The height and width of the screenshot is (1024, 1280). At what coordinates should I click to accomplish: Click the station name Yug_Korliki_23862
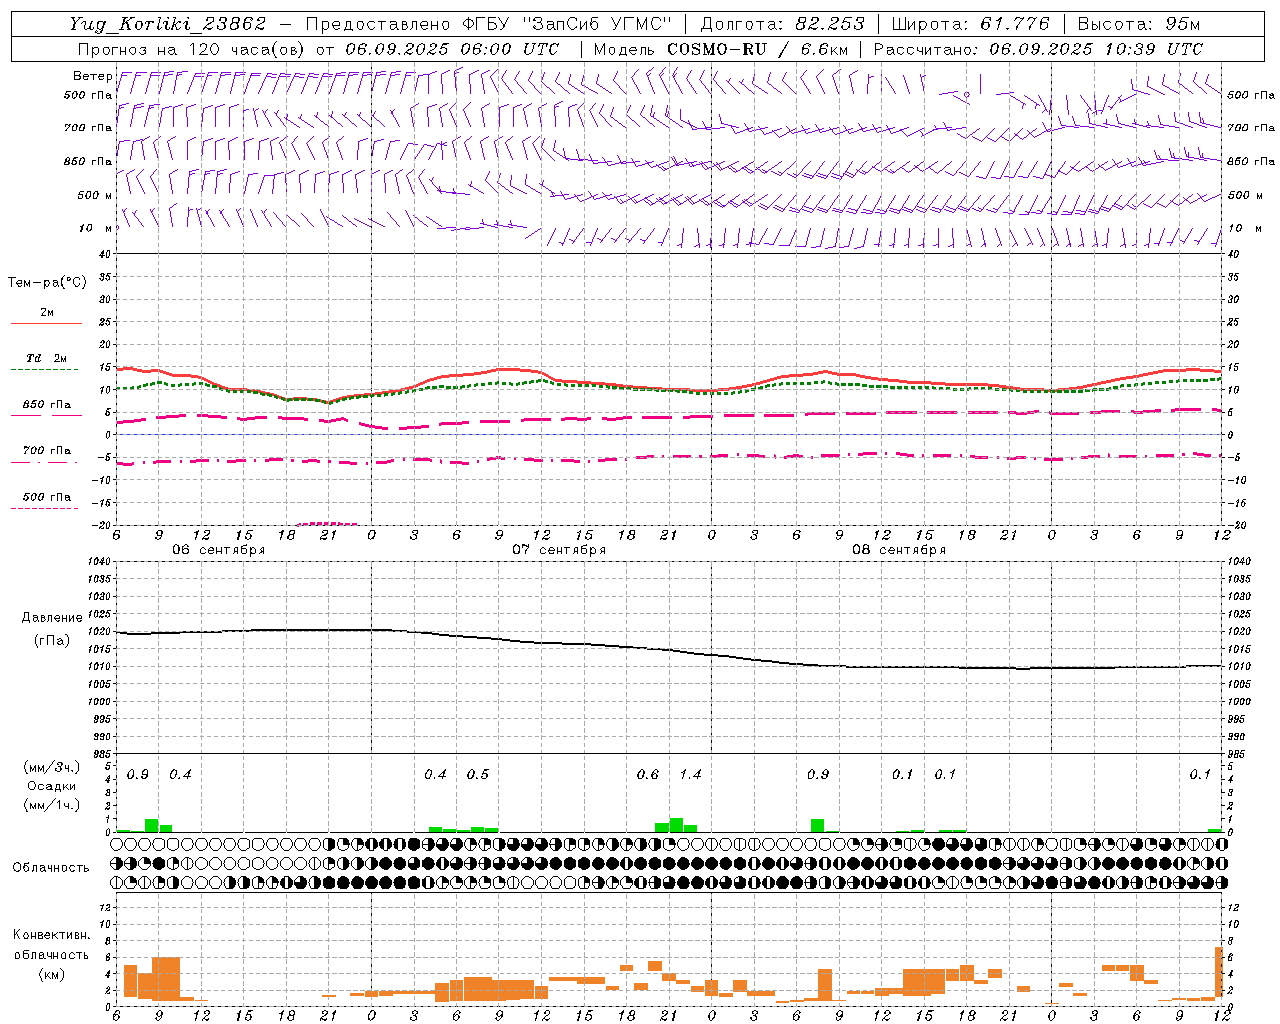click(x=168, y=25)
